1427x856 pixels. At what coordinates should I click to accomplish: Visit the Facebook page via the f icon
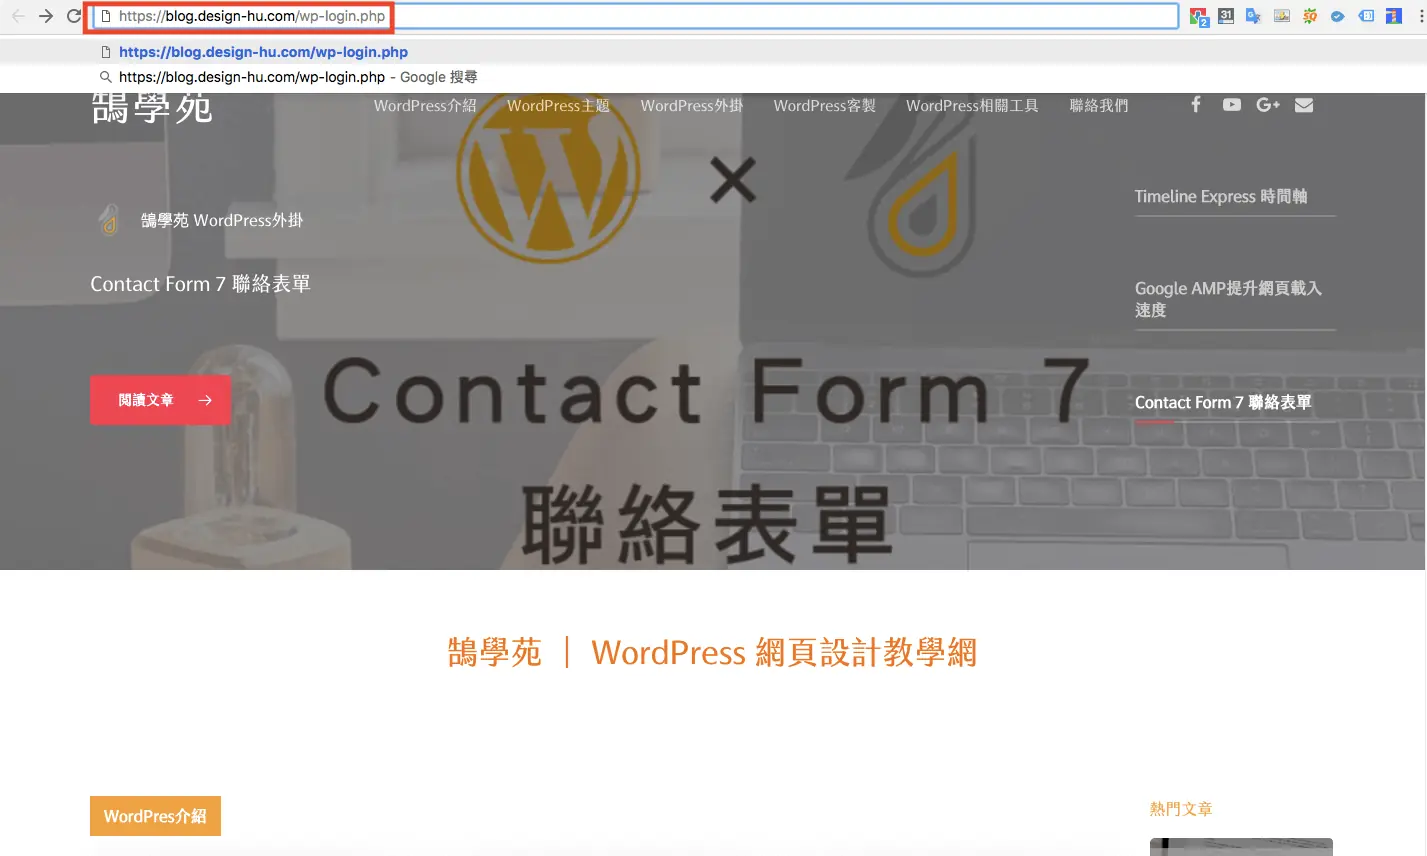pos(1196,104)
